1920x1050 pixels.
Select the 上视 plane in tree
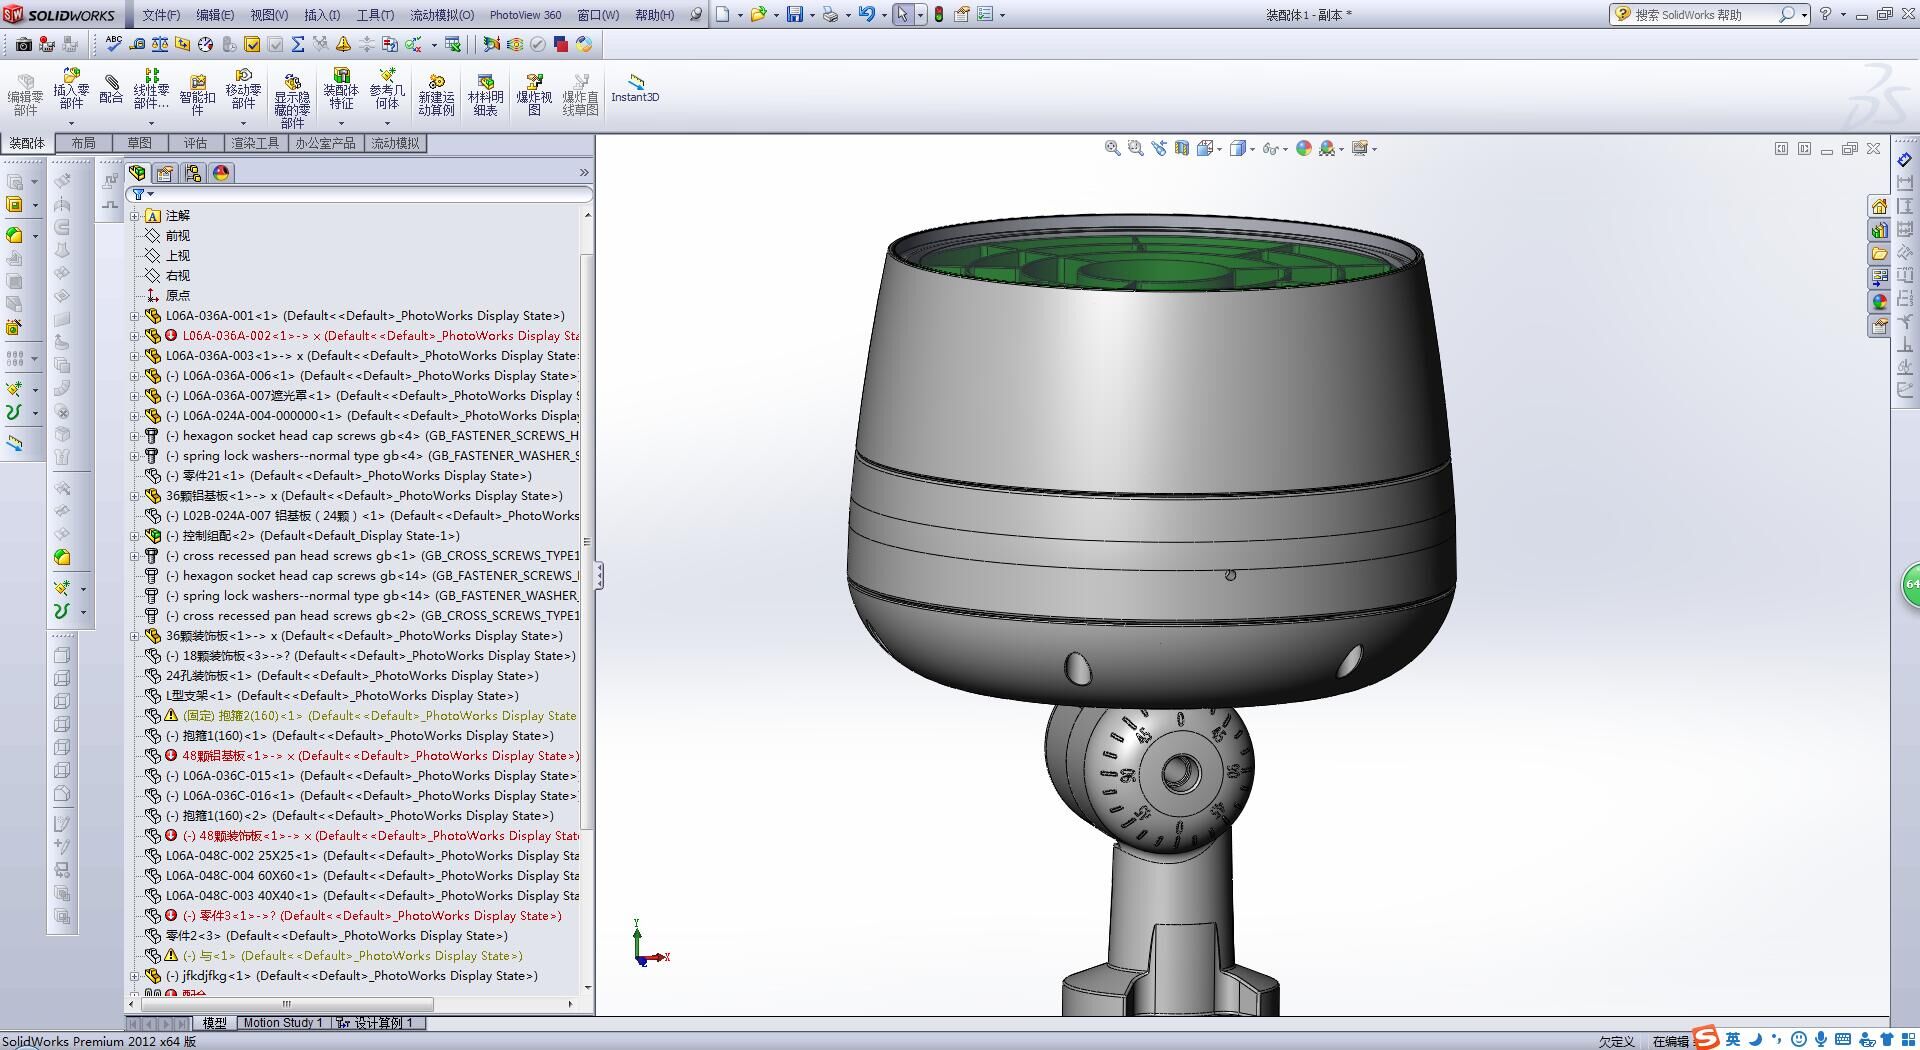[177, 256]
